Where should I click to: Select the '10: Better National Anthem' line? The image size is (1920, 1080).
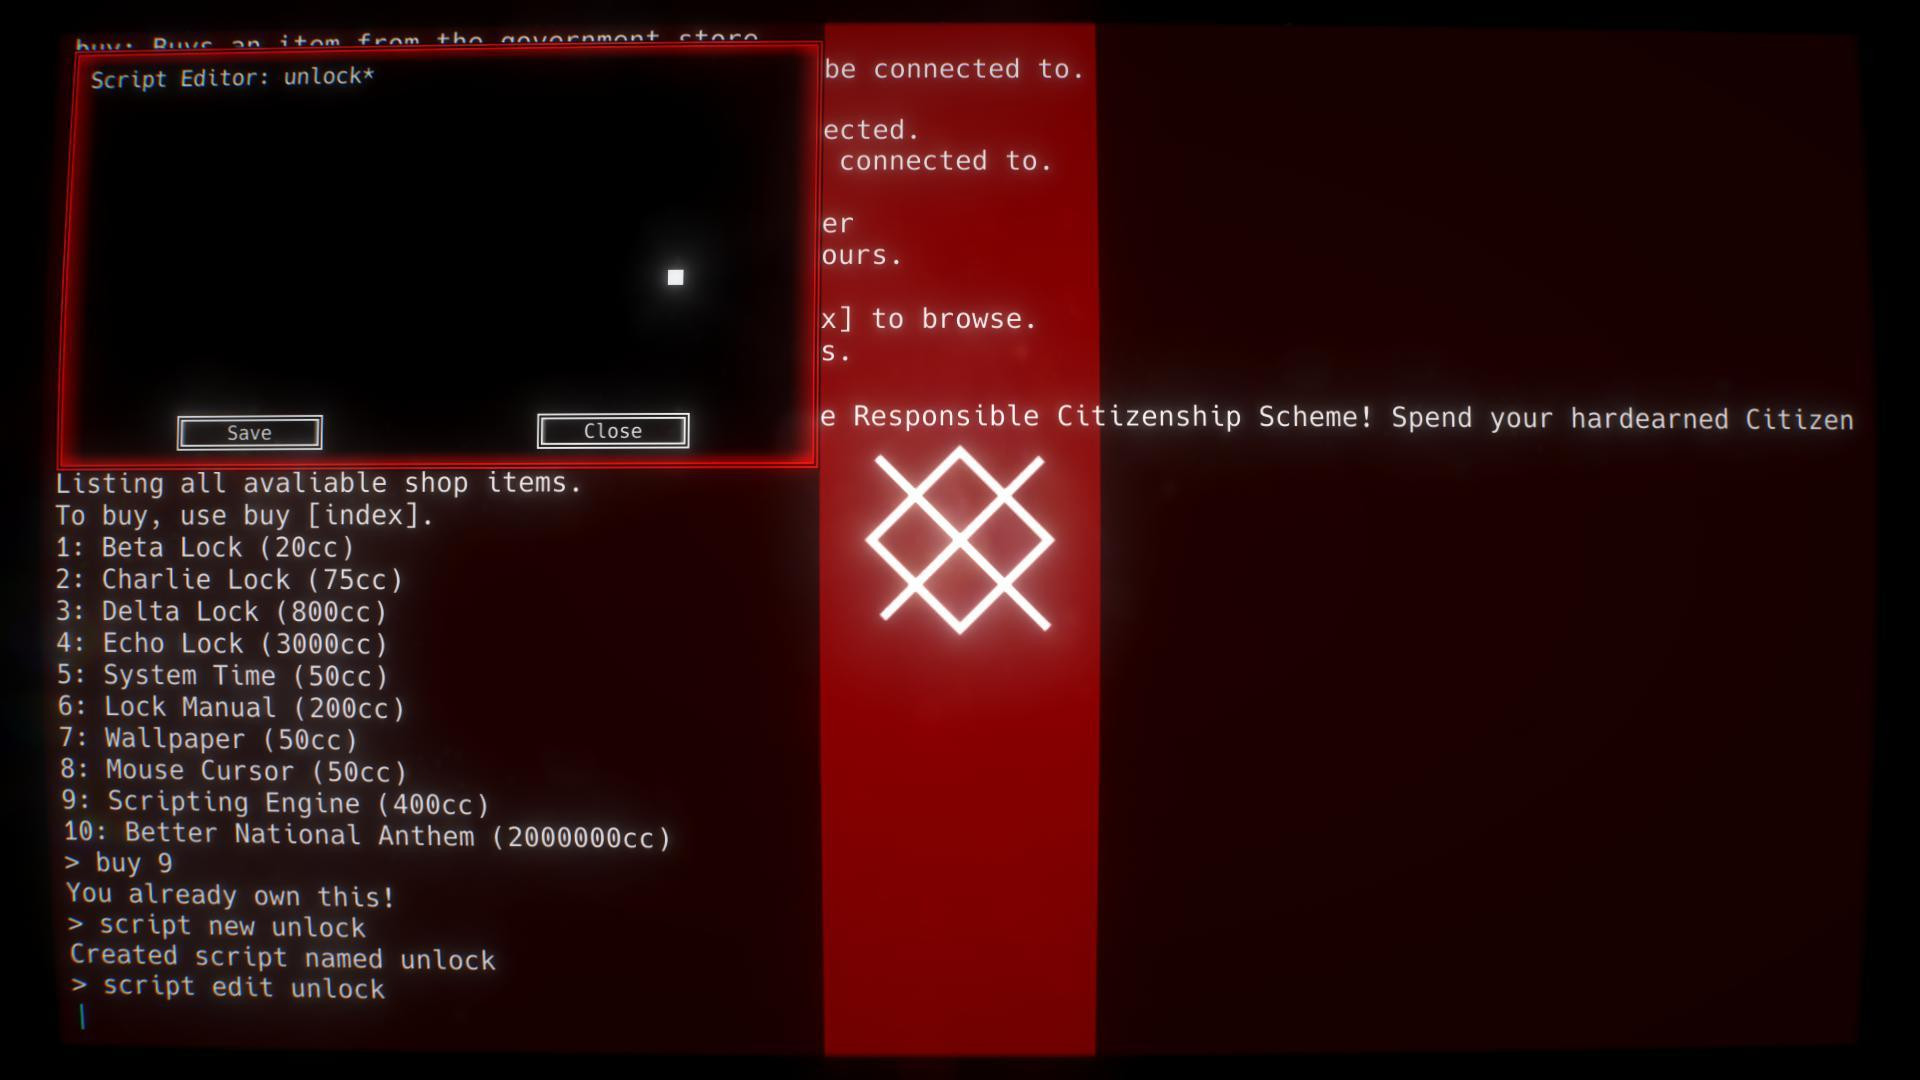pos(367,834)
